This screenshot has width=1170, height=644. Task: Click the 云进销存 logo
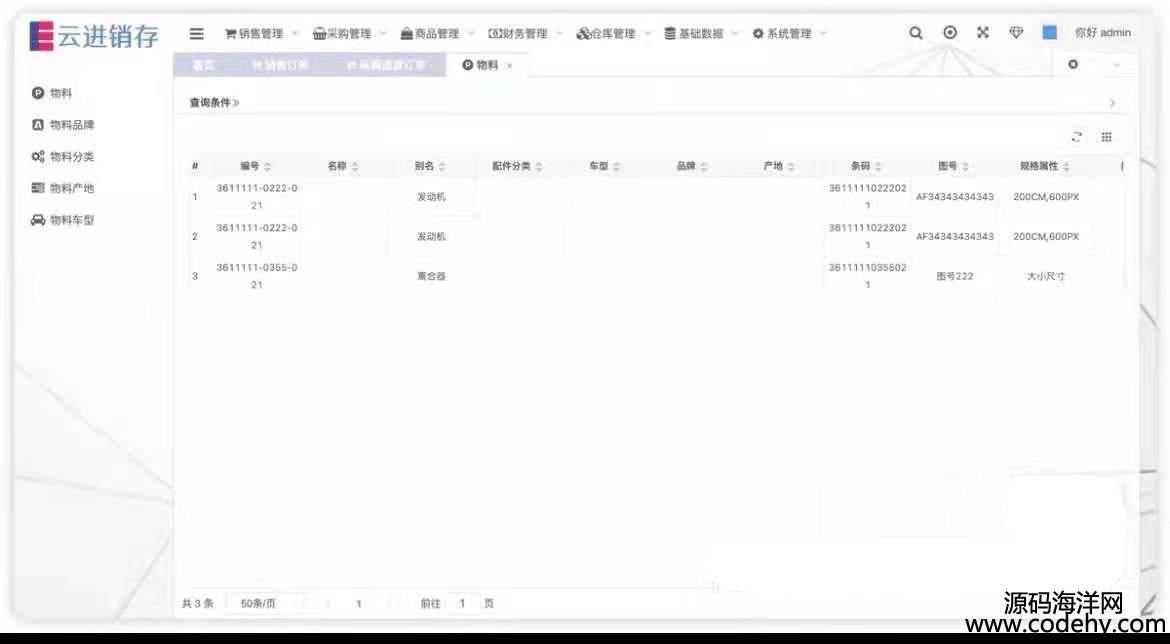tap(94, 36)
